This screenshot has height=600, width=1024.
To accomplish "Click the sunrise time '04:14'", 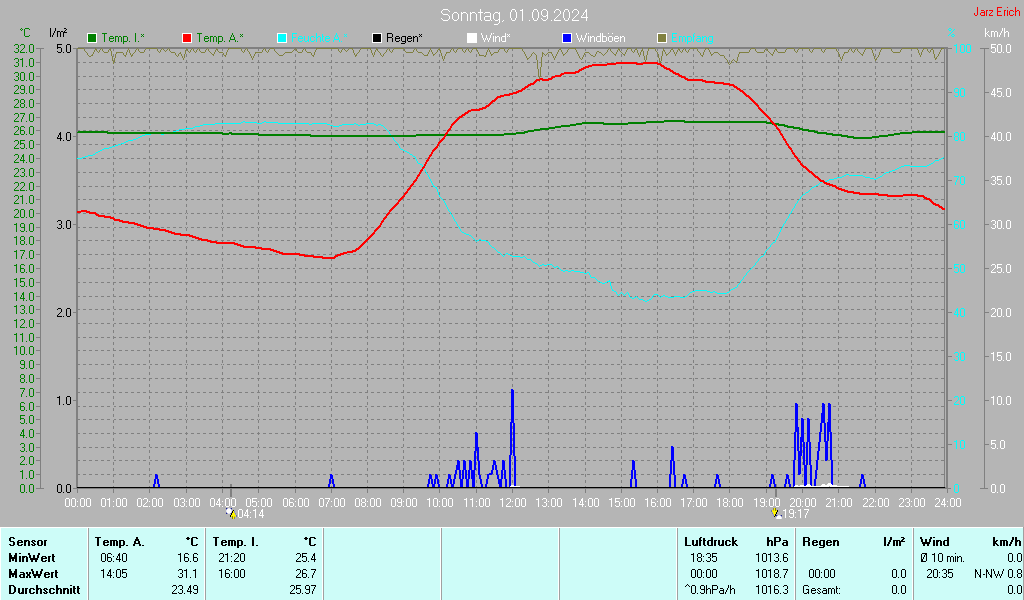I will (251, 514).
